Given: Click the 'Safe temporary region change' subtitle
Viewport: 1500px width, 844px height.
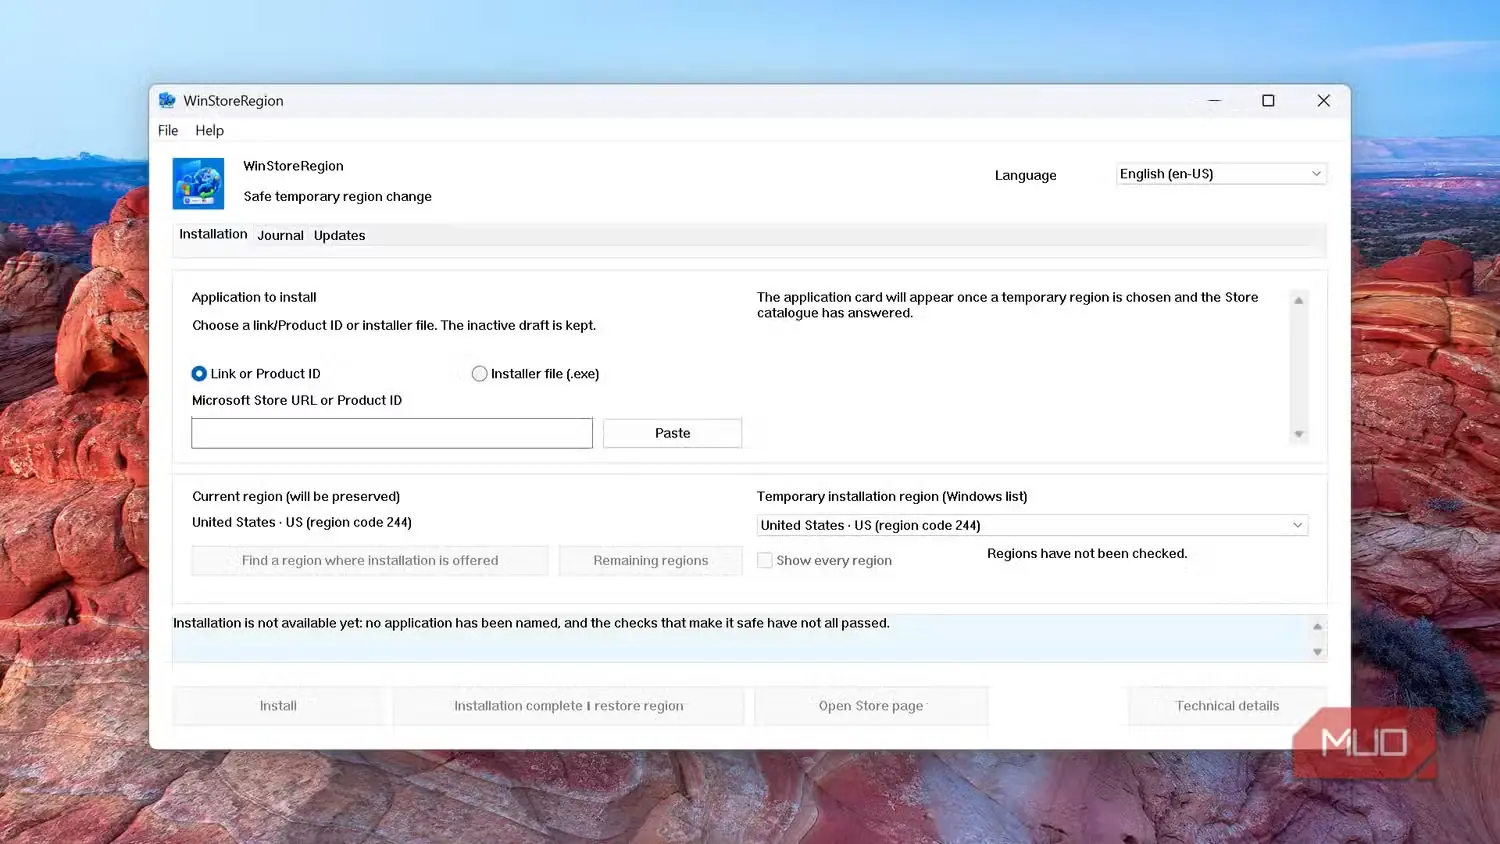Looking at the screenshot, I should click(x=338, y=197).
